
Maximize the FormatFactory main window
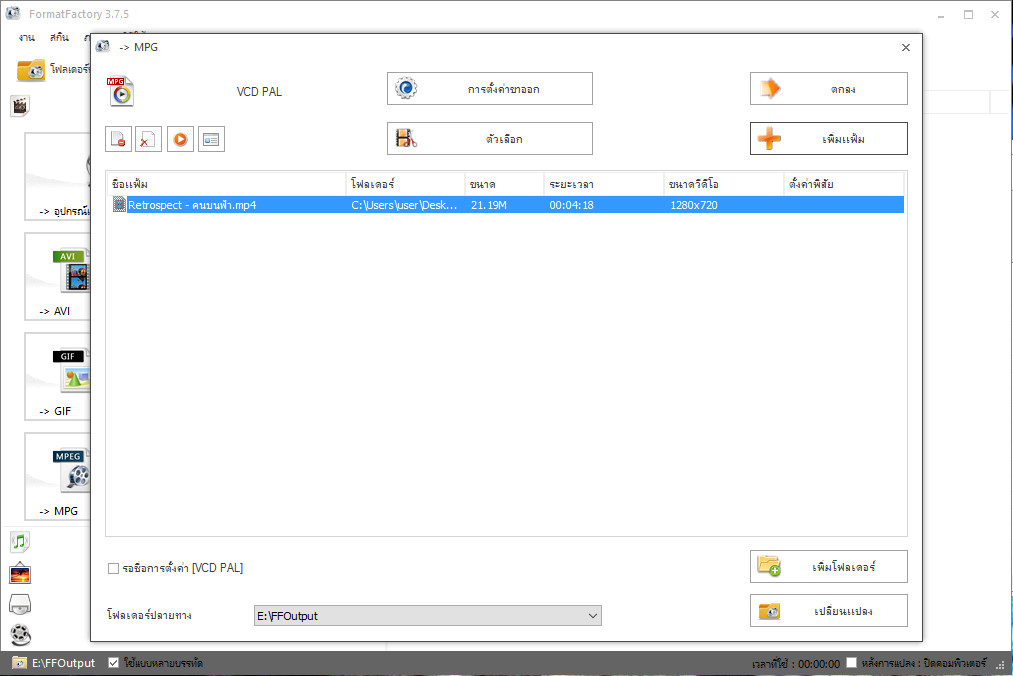click(x=968, y=14)
